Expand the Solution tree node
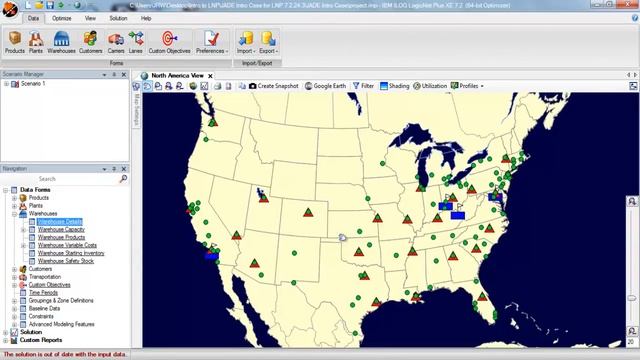The image size is (640, 360). [x=6, y=332]
